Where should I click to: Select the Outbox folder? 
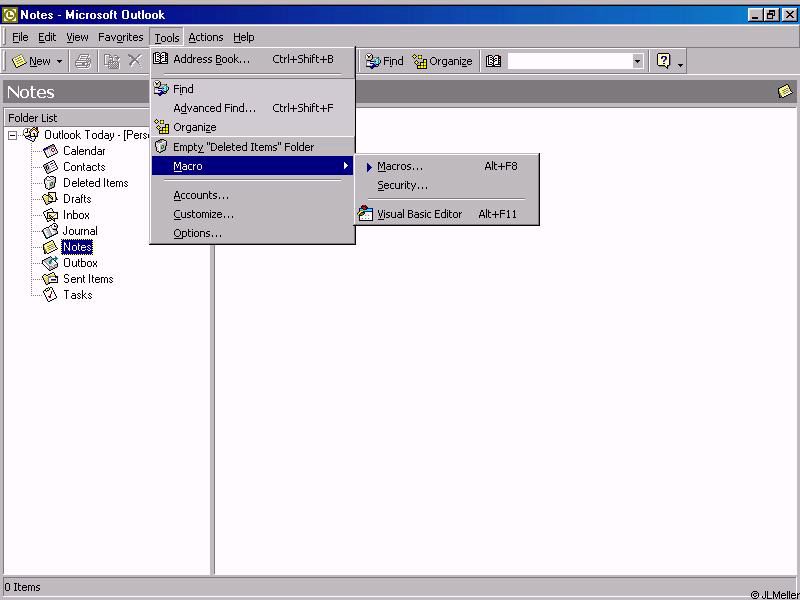[80, 263]
